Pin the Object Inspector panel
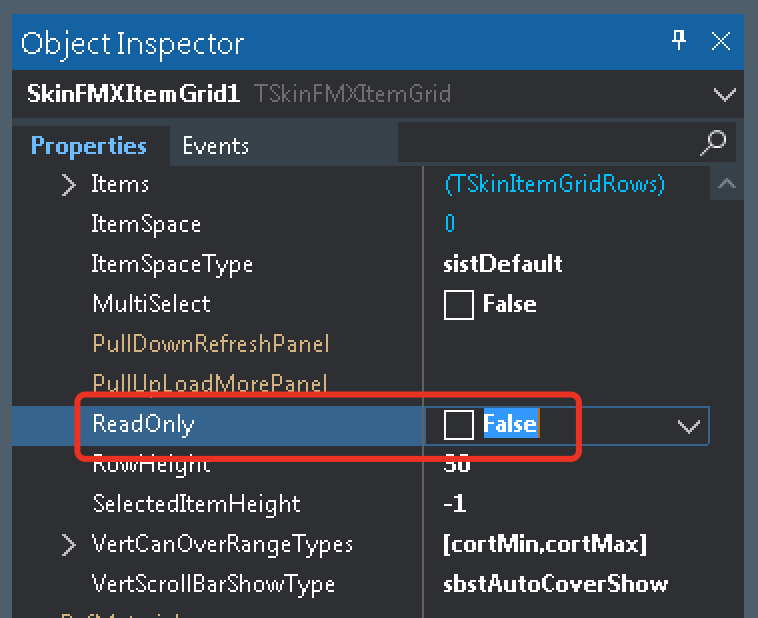Image resolution: width=758 pixels, height=618 pixels. tap(679, 41)
